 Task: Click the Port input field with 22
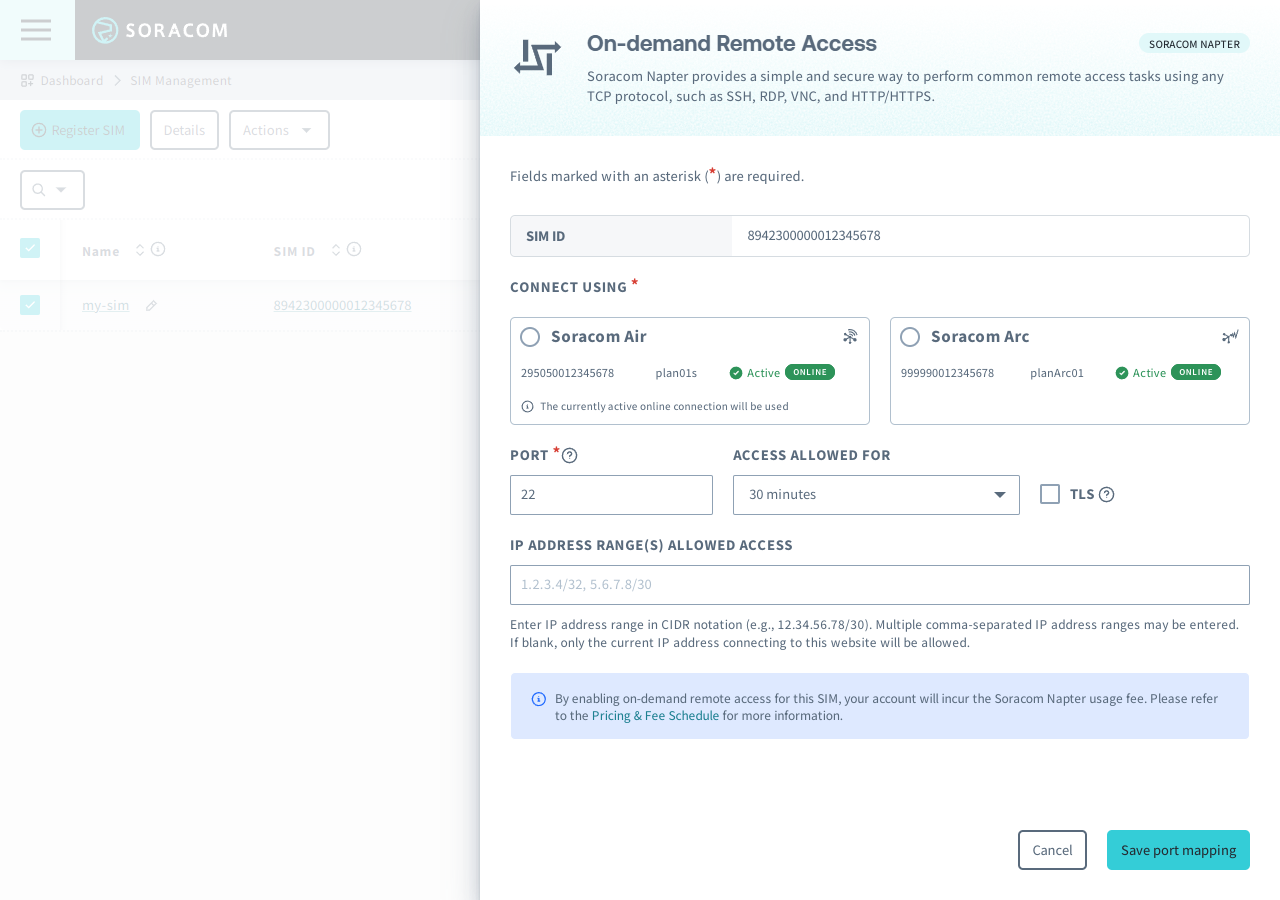(x=611, y=495)
